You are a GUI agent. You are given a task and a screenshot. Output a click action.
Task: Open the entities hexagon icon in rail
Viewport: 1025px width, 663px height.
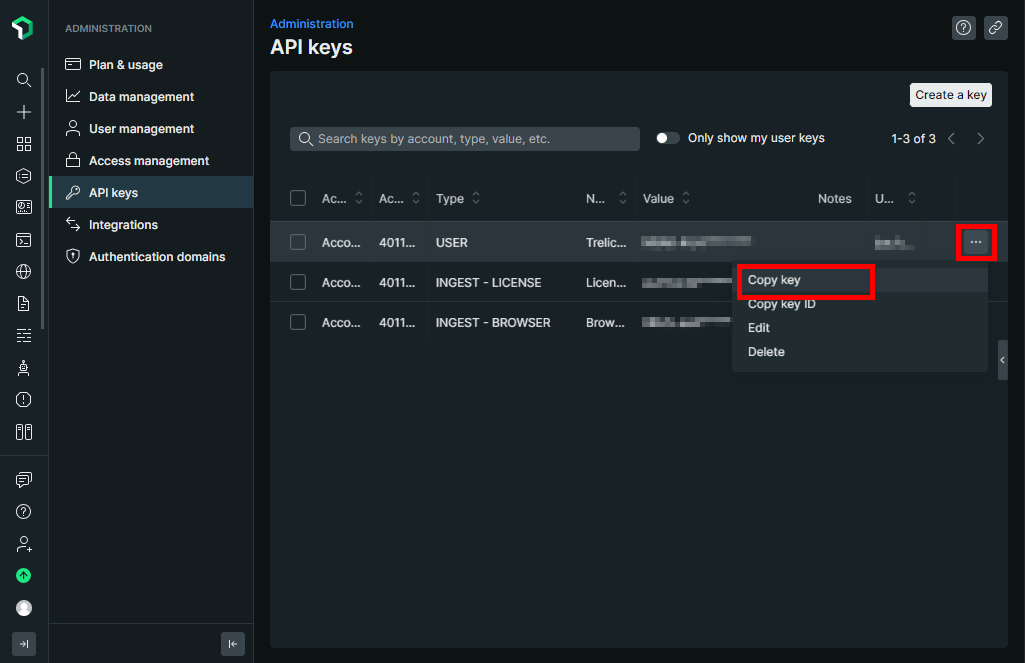click(24, 176)
